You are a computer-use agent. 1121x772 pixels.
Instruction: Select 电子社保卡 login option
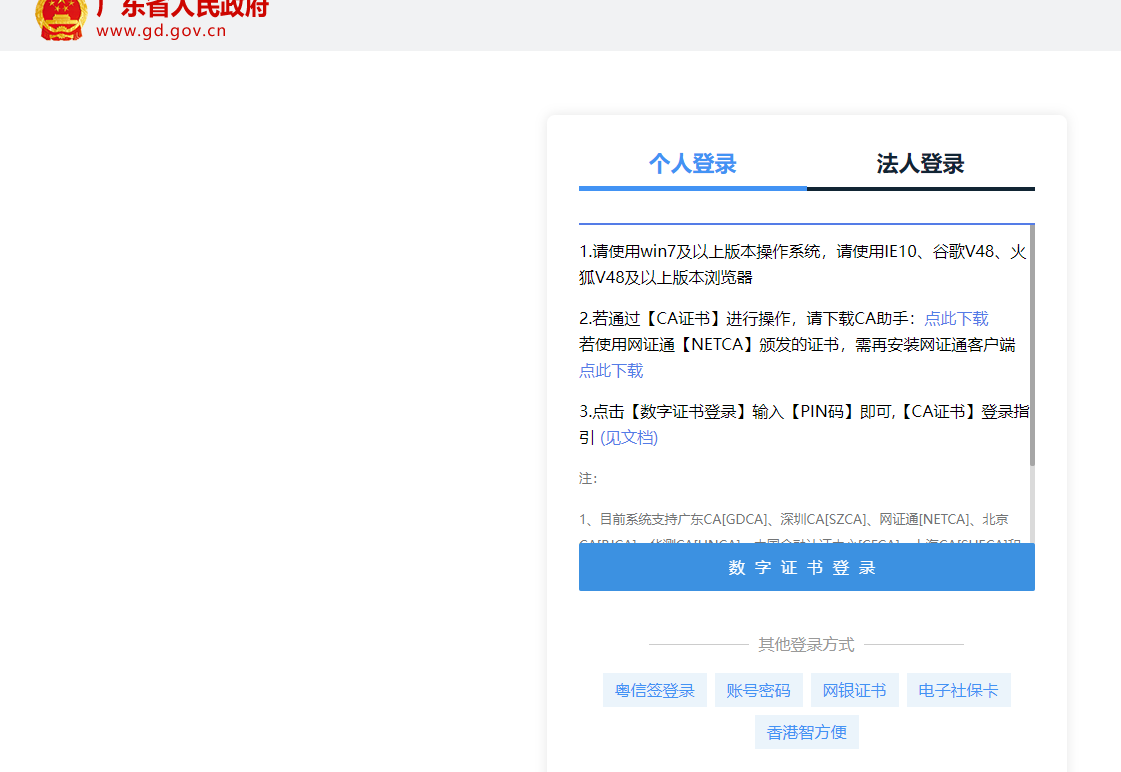pos(958,691)
